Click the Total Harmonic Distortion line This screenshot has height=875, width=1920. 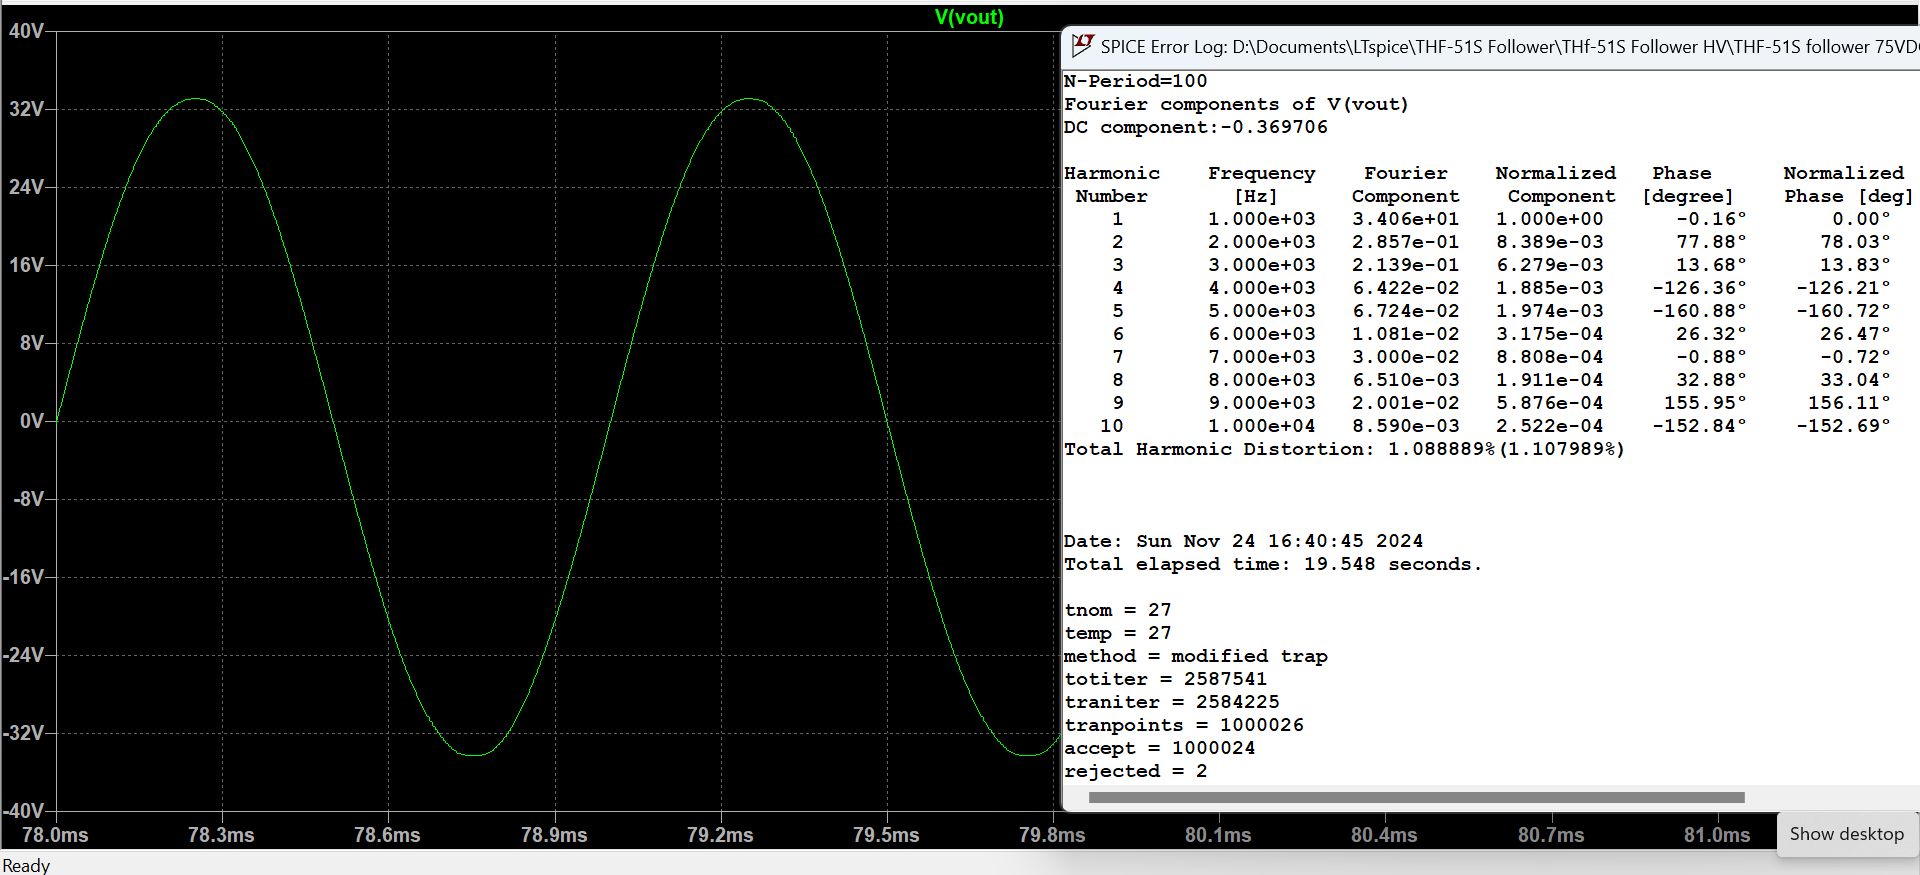pyautogui.click(x=1344, y=449)
